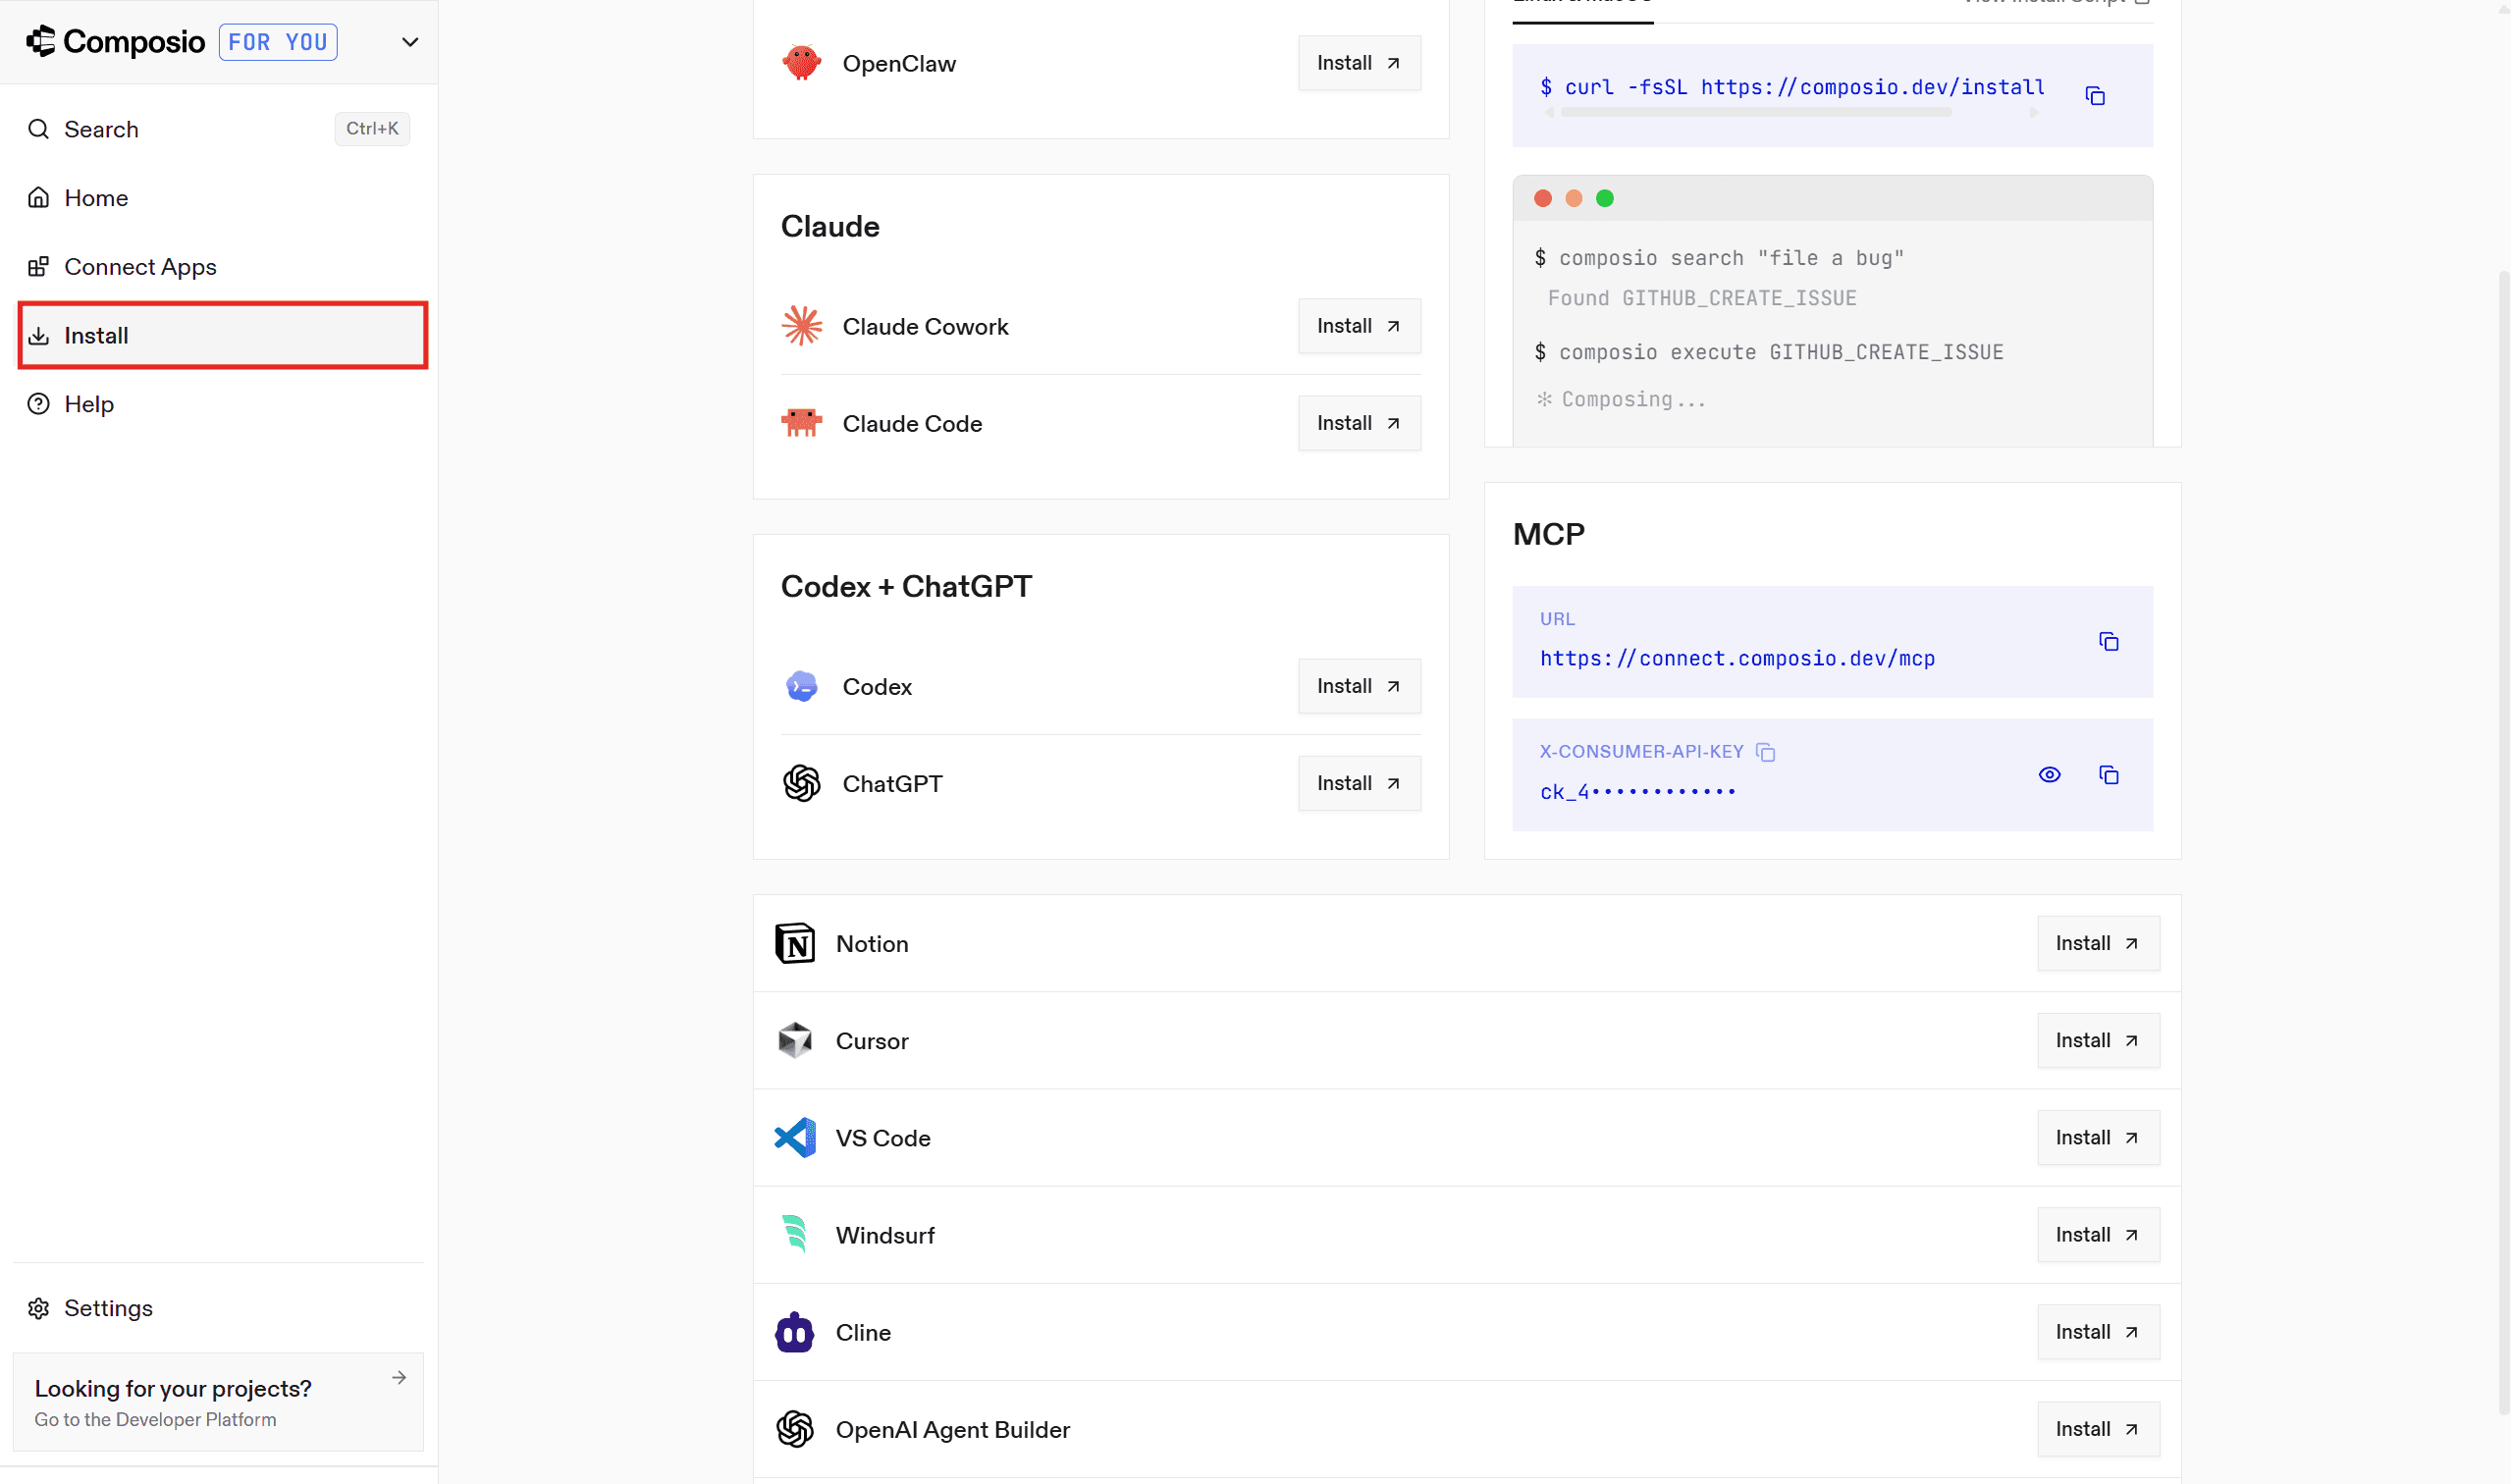Install Composio for Notion
Image resolution: width=2511 pixels, height=1484 pixels.
tap(2098, 943)
